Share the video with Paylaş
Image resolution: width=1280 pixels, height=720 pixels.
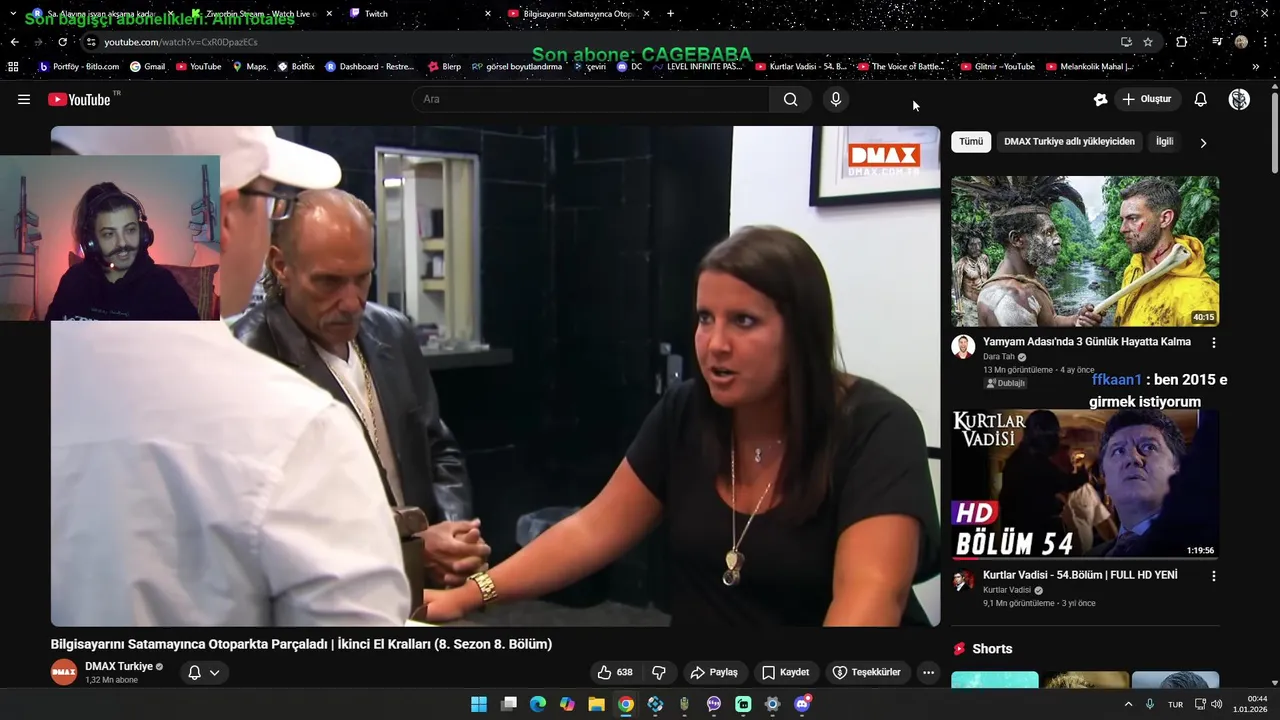[714, 672]
